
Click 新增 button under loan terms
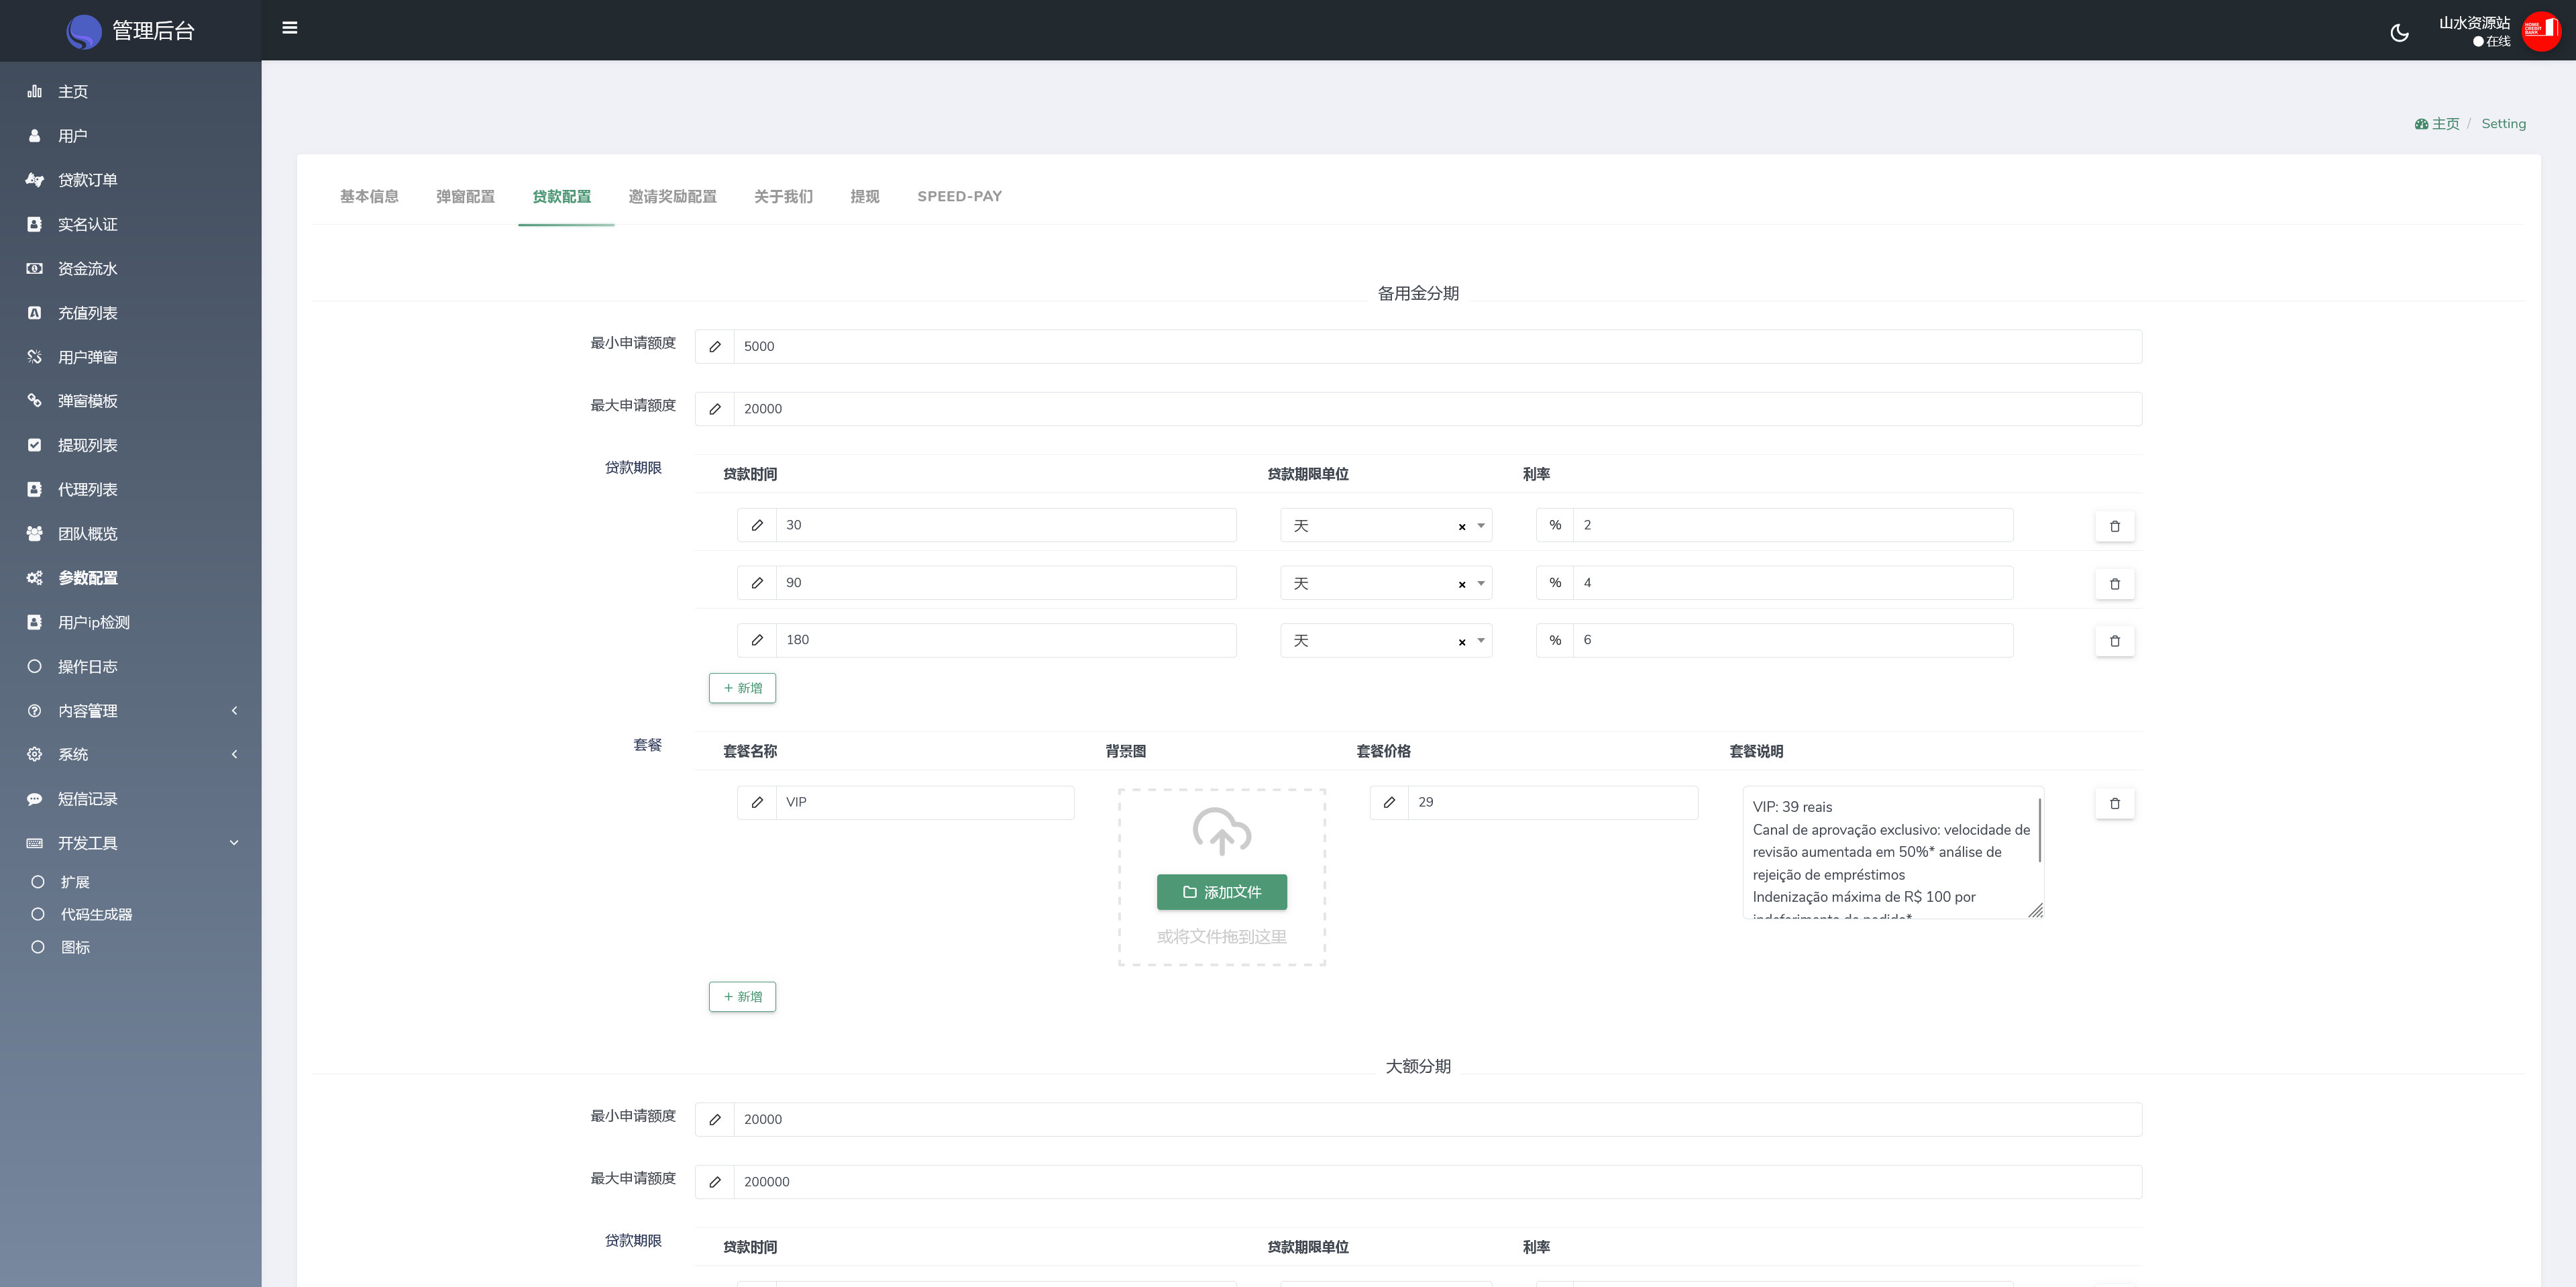(x=742, y=688)
